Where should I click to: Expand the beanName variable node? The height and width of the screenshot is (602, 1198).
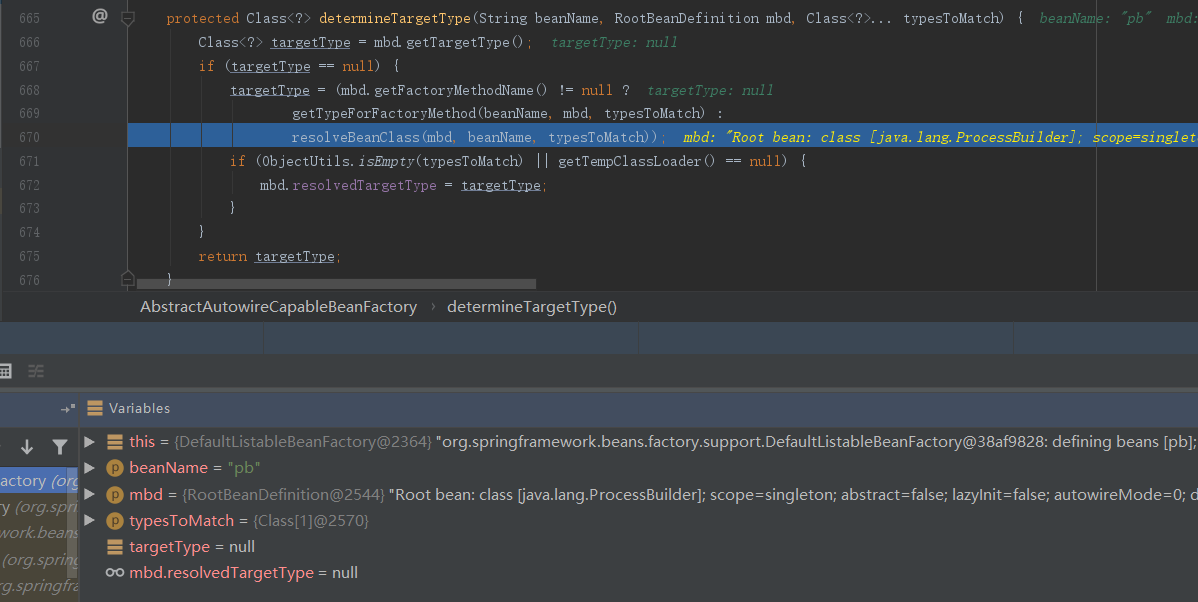pos(90,468)
